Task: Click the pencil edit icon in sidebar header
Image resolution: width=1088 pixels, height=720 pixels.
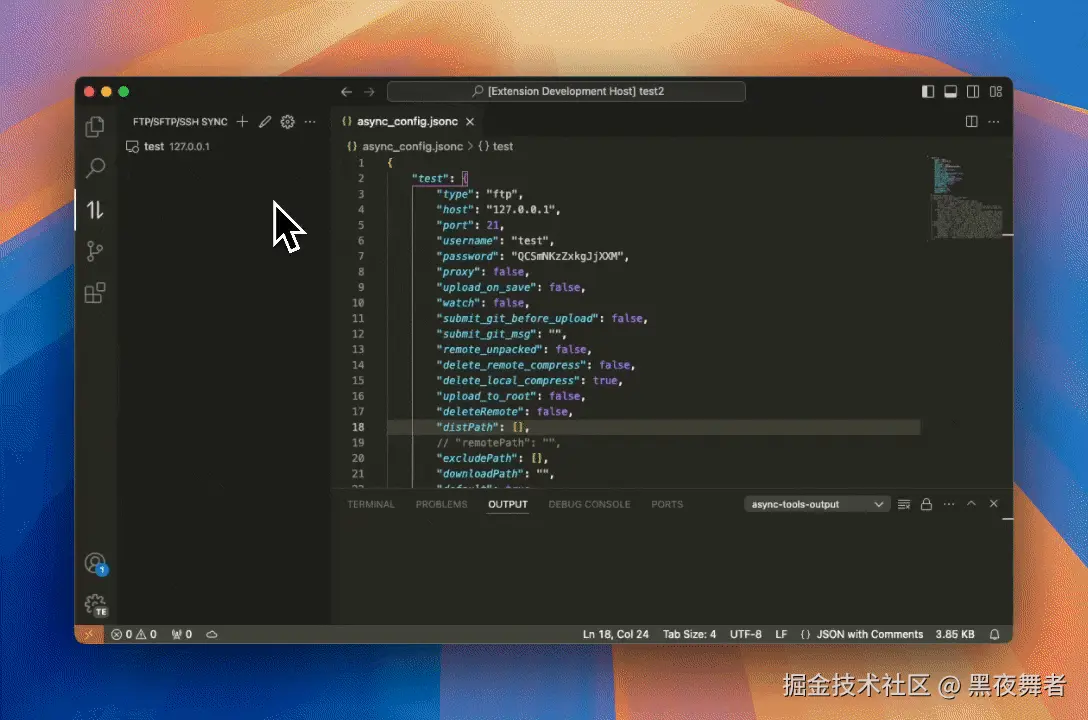Action: coord(265,121)
